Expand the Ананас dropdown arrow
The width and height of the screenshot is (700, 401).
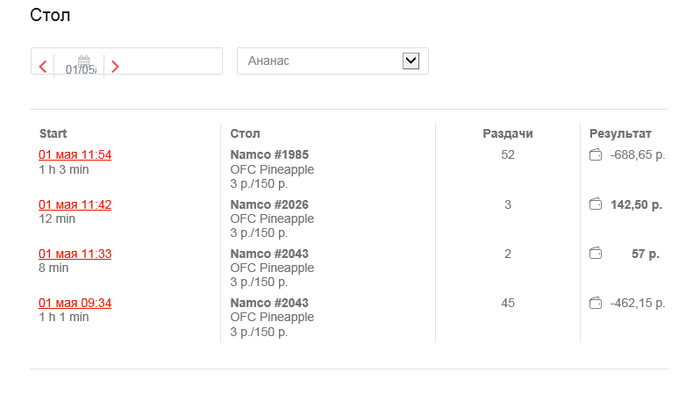(410, 61)
